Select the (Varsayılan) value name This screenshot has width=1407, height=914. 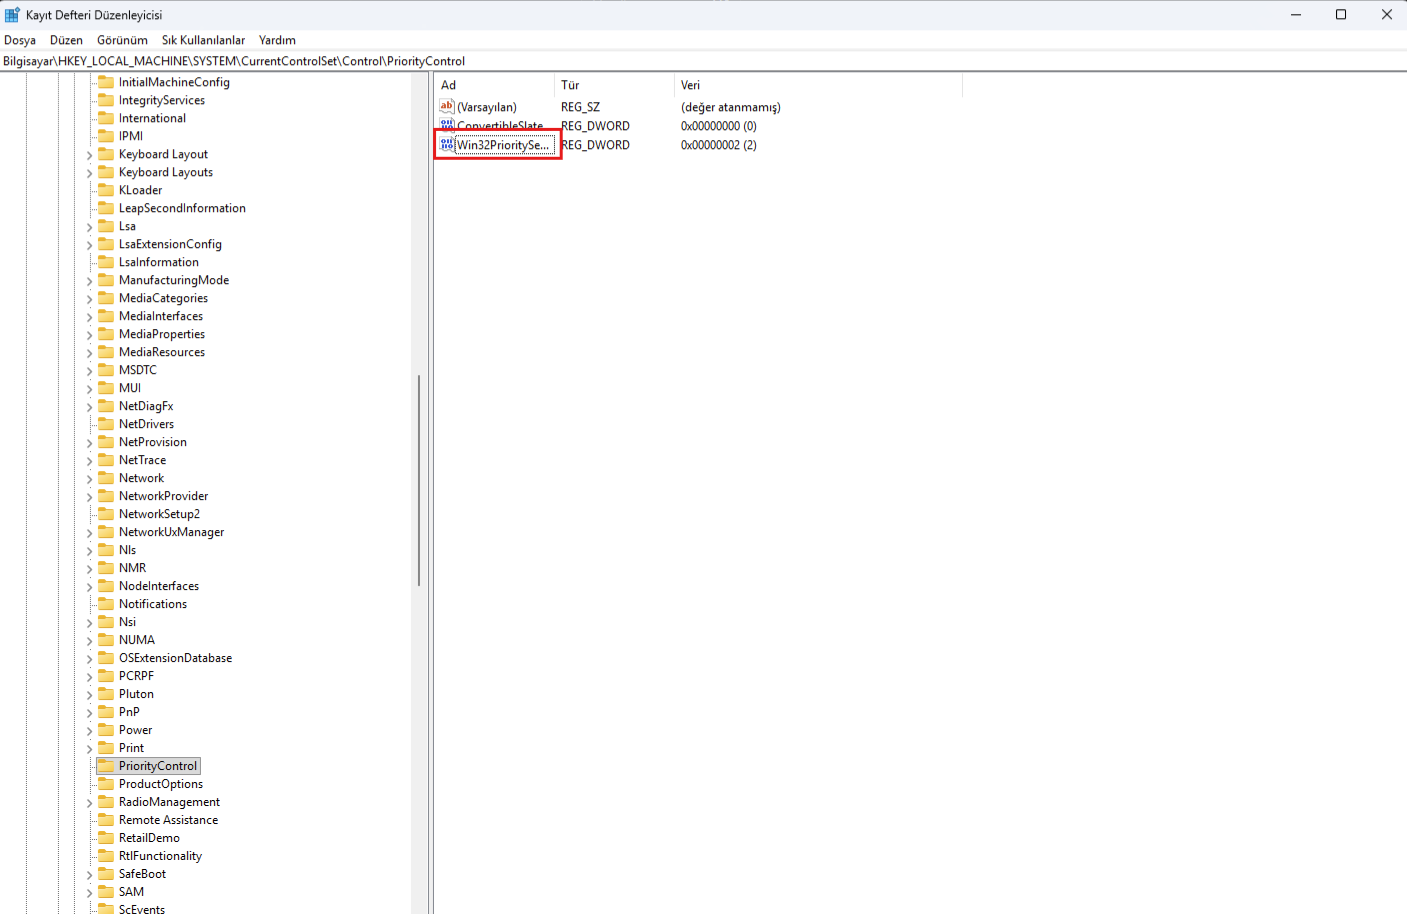[487, 107]
